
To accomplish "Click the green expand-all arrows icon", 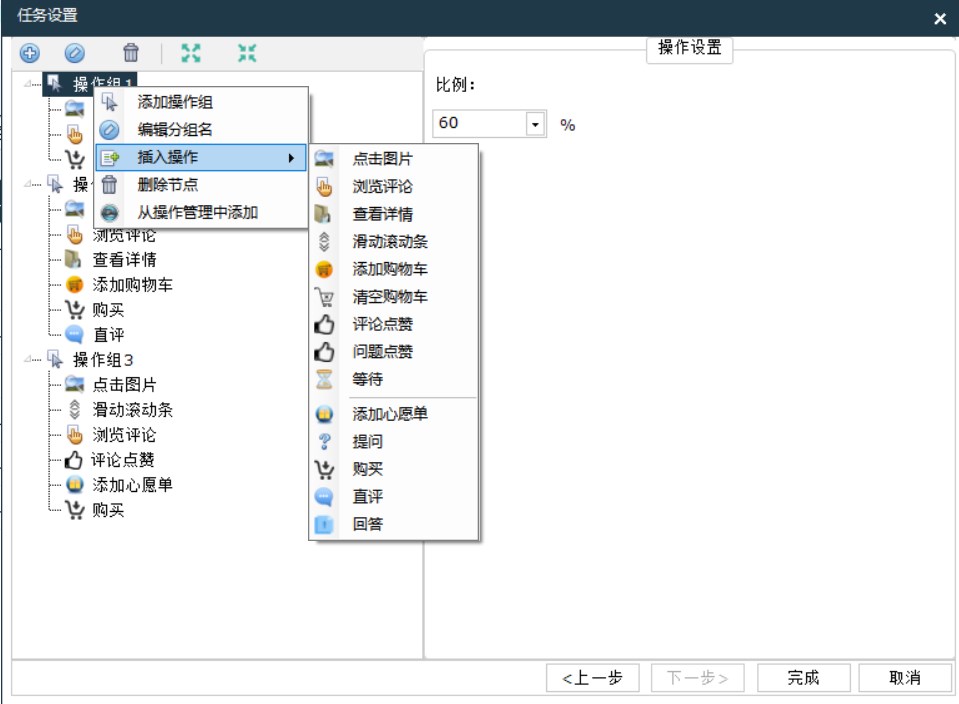I will point(191,53).
